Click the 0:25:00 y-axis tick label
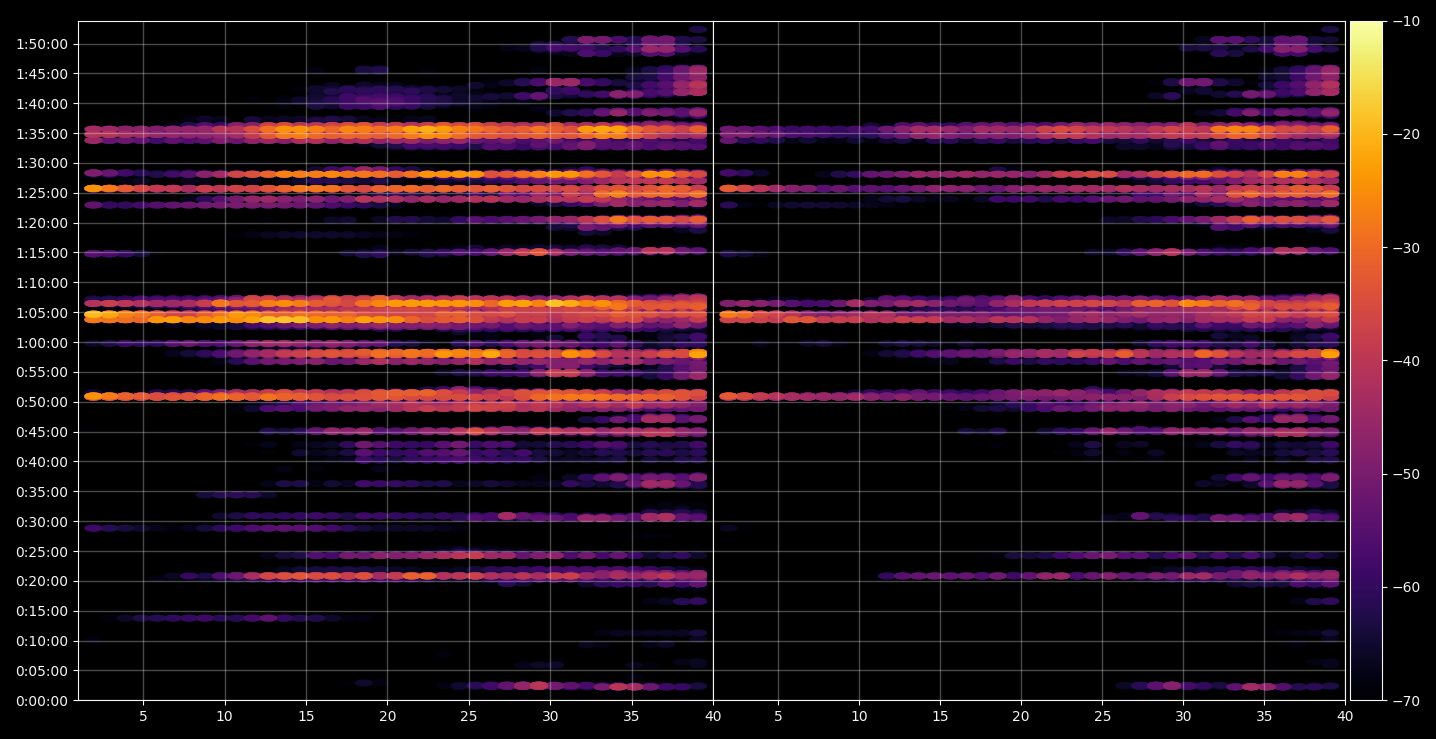Screen dimensions: 1436x739 pyautogui.click(x=42, y=552)
